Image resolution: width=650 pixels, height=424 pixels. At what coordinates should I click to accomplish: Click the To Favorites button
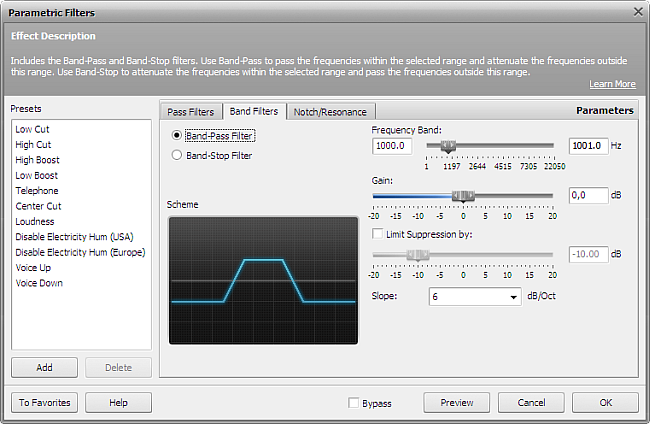pyautogui.click(x=44, y=403)
